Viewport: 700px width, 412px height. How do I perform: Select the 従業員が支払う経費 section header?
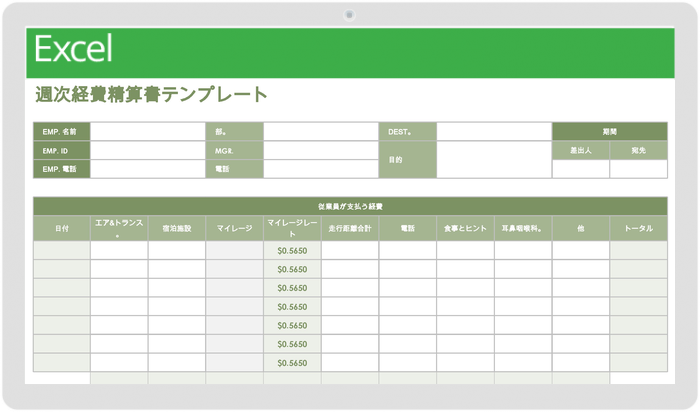point(350,206)
